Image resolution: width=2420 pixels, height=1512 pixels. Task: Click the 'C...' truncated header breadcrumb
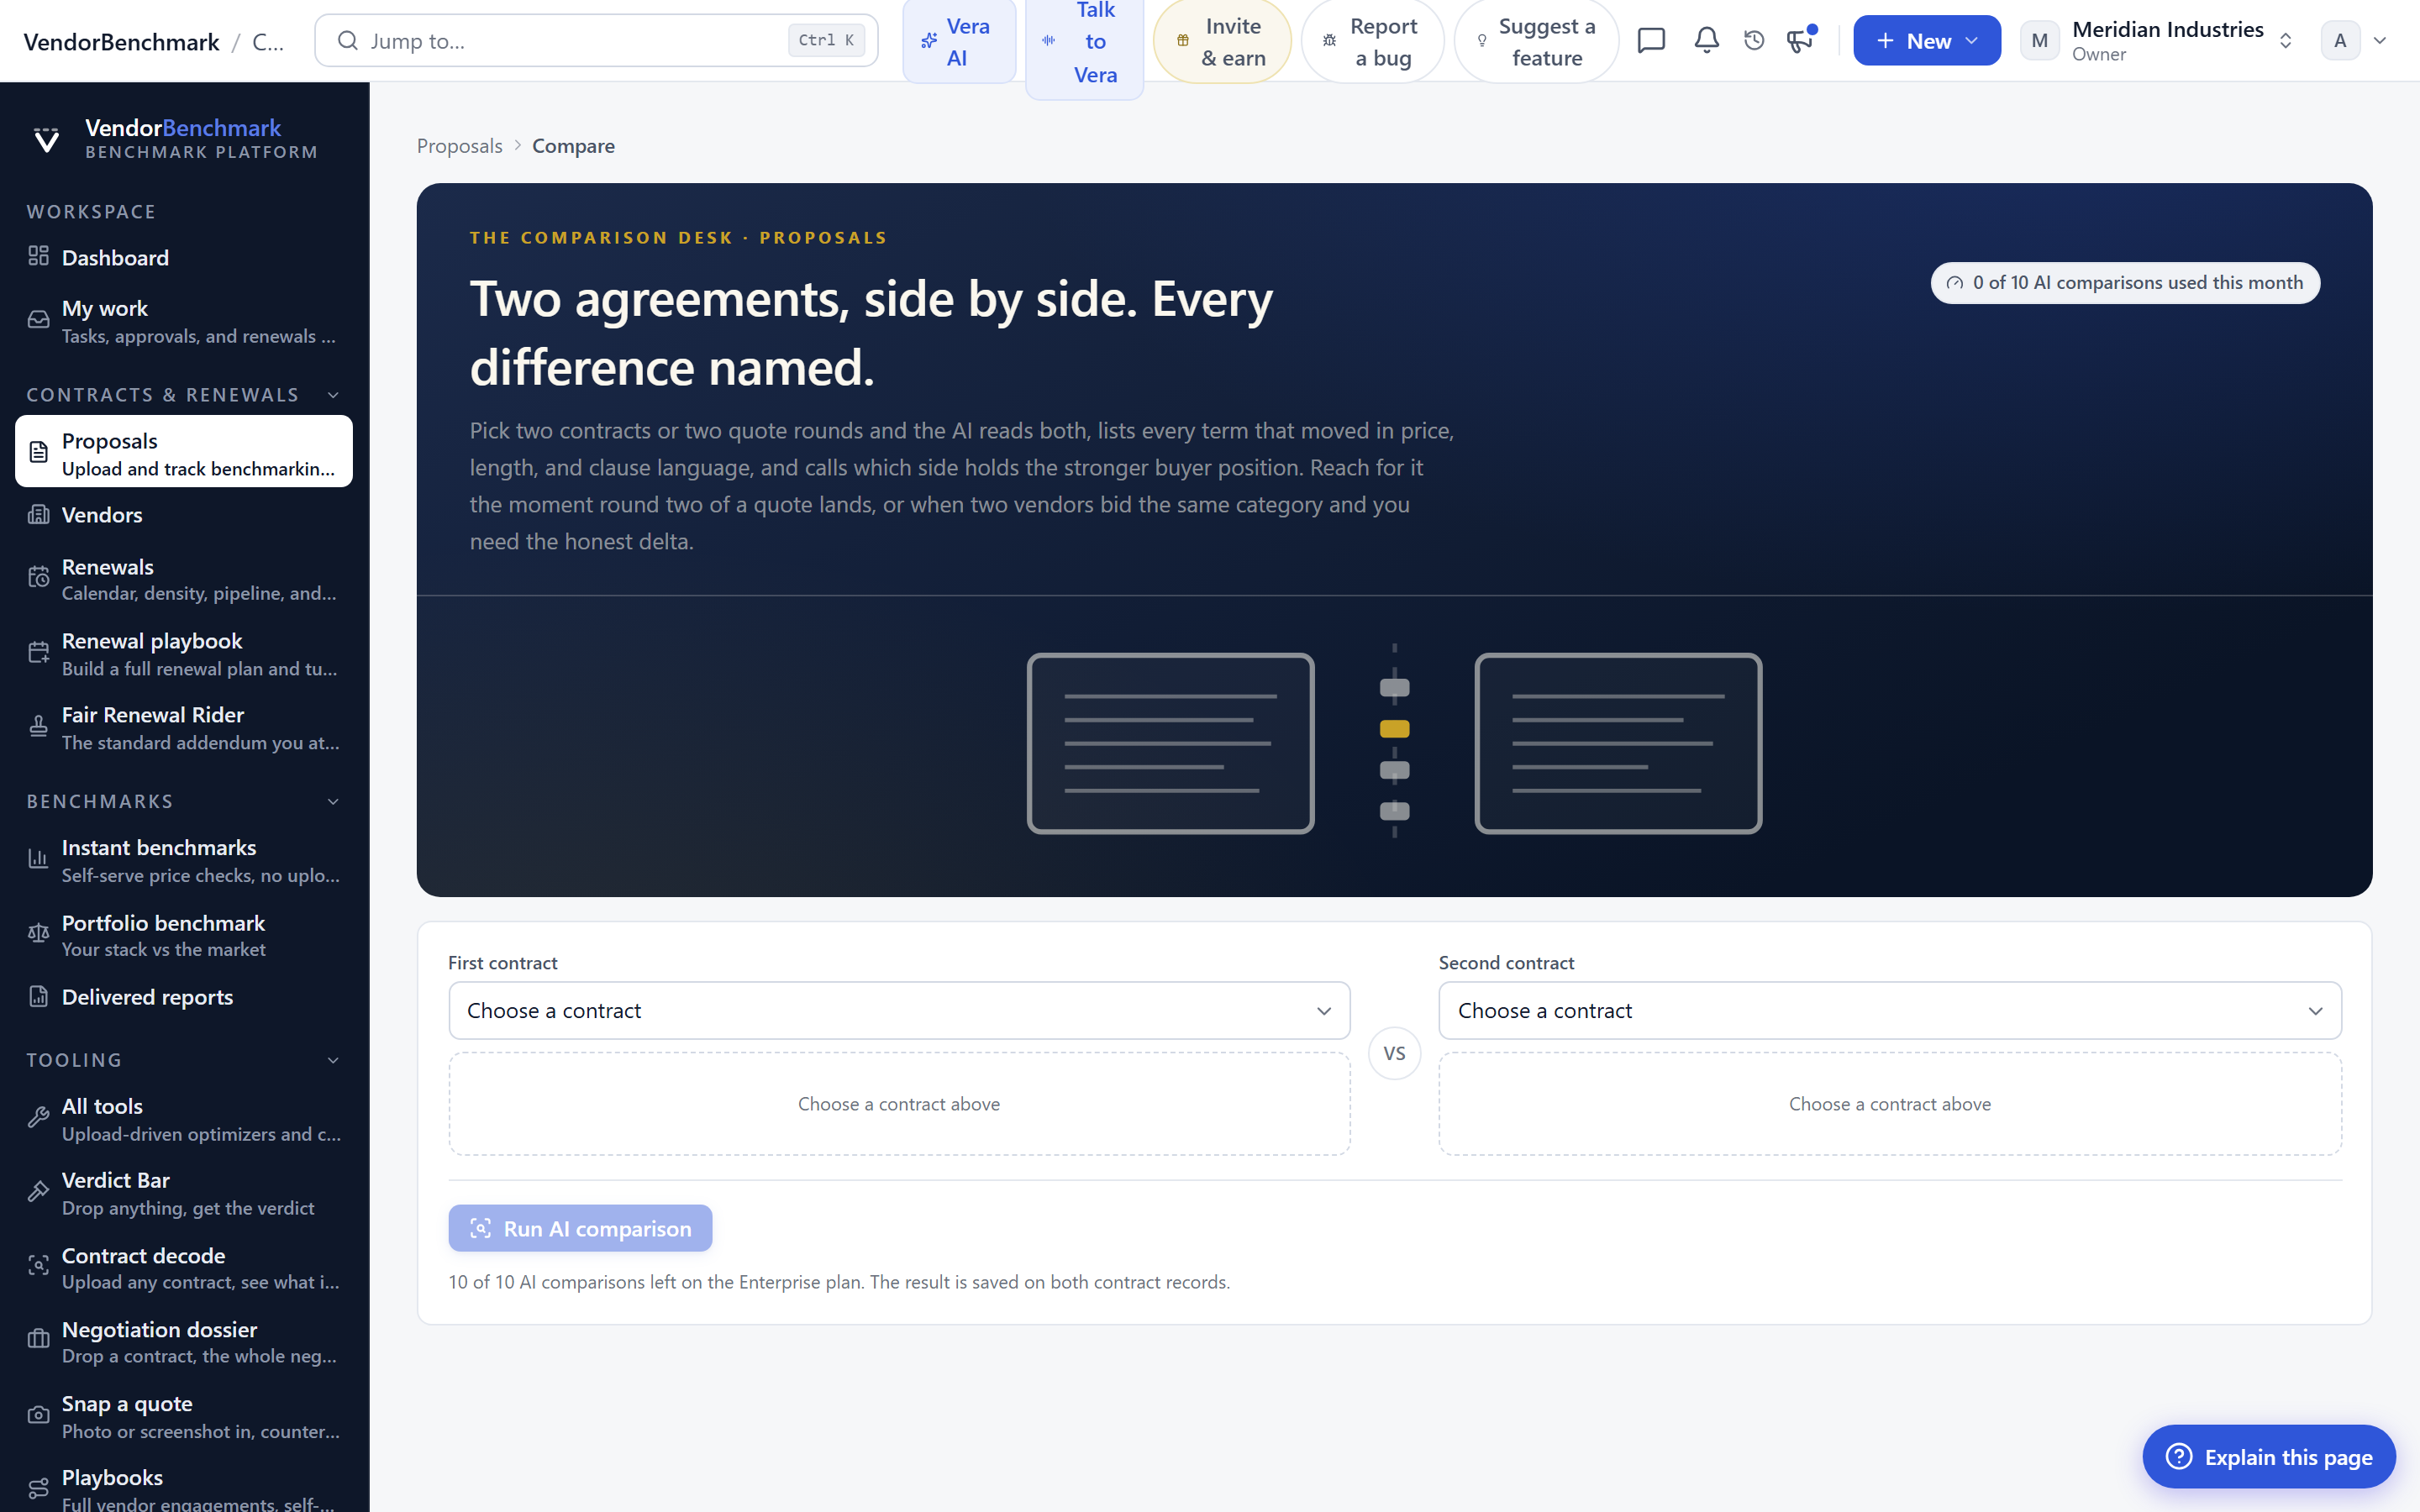[268, 41]
